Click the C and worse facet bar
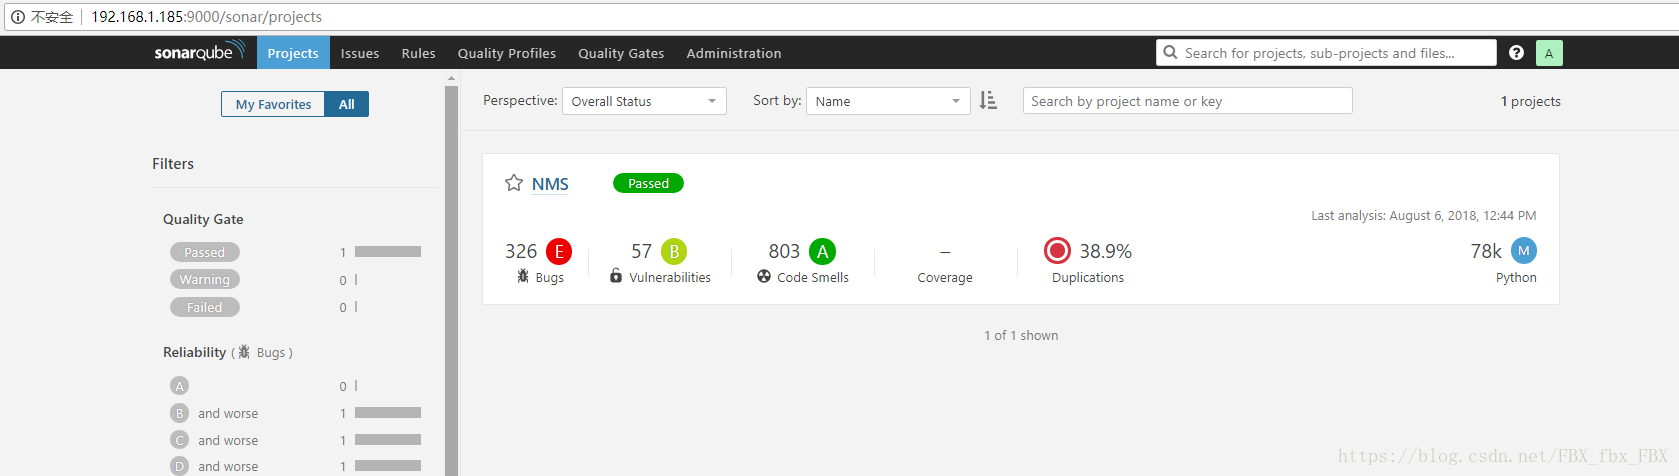Image resolution: width=1679 pixels, height=476 pixels. [x=388, y=439]
